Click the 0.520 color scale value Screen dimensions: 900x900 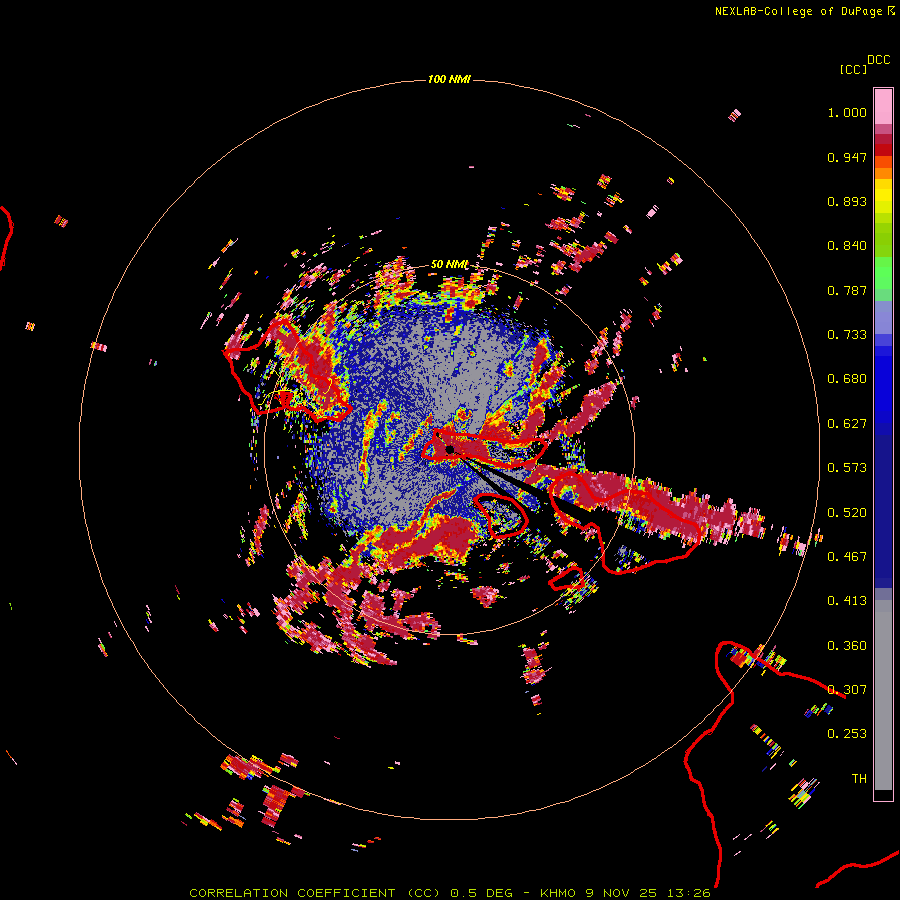[847, 513]
